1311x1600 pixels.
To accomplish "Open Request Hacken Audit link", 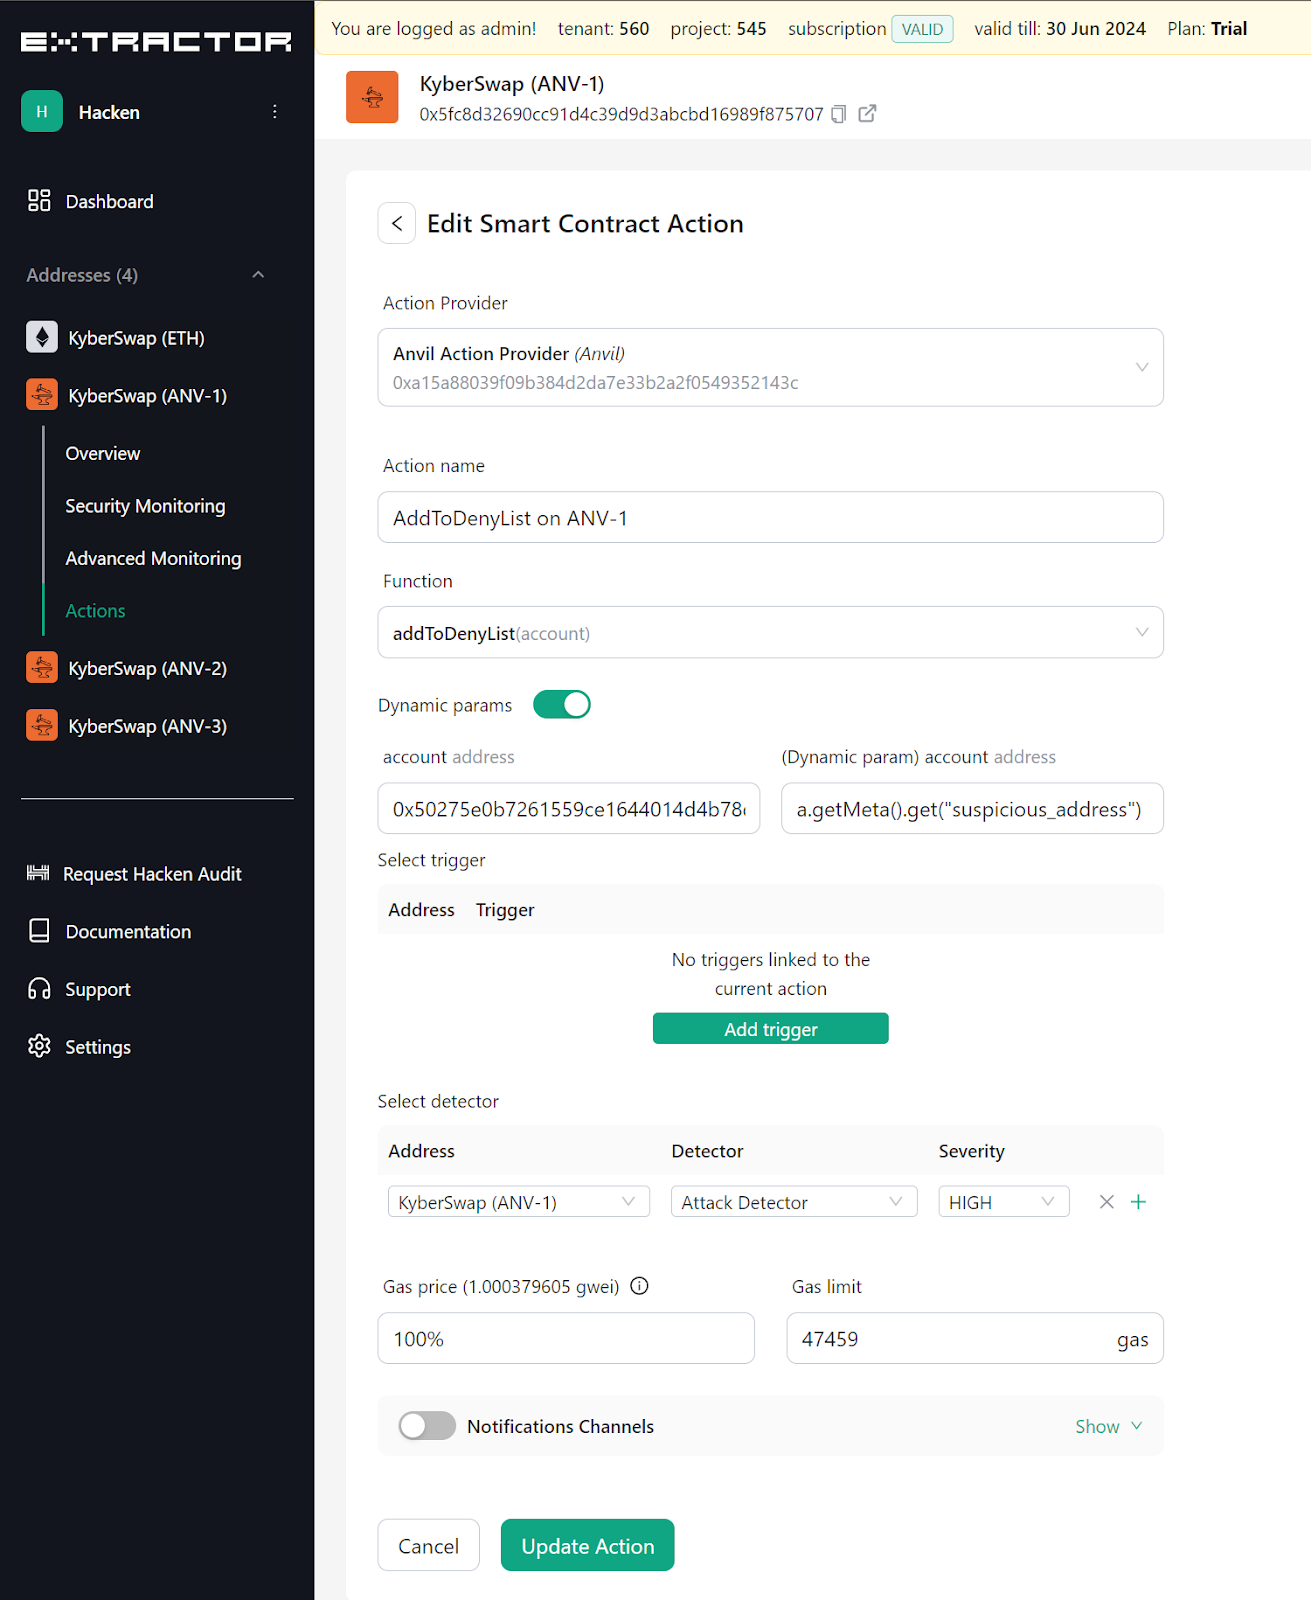I will (152, 874).
